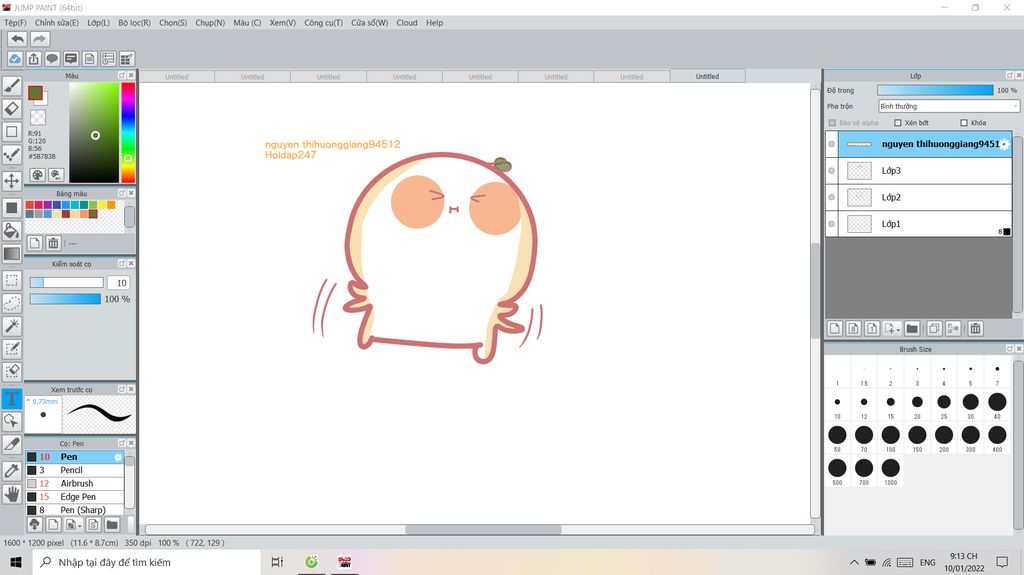1024x575 pixels.
Task: Pick the red swatch in Bảng màu
Action: tap(29, 205)
